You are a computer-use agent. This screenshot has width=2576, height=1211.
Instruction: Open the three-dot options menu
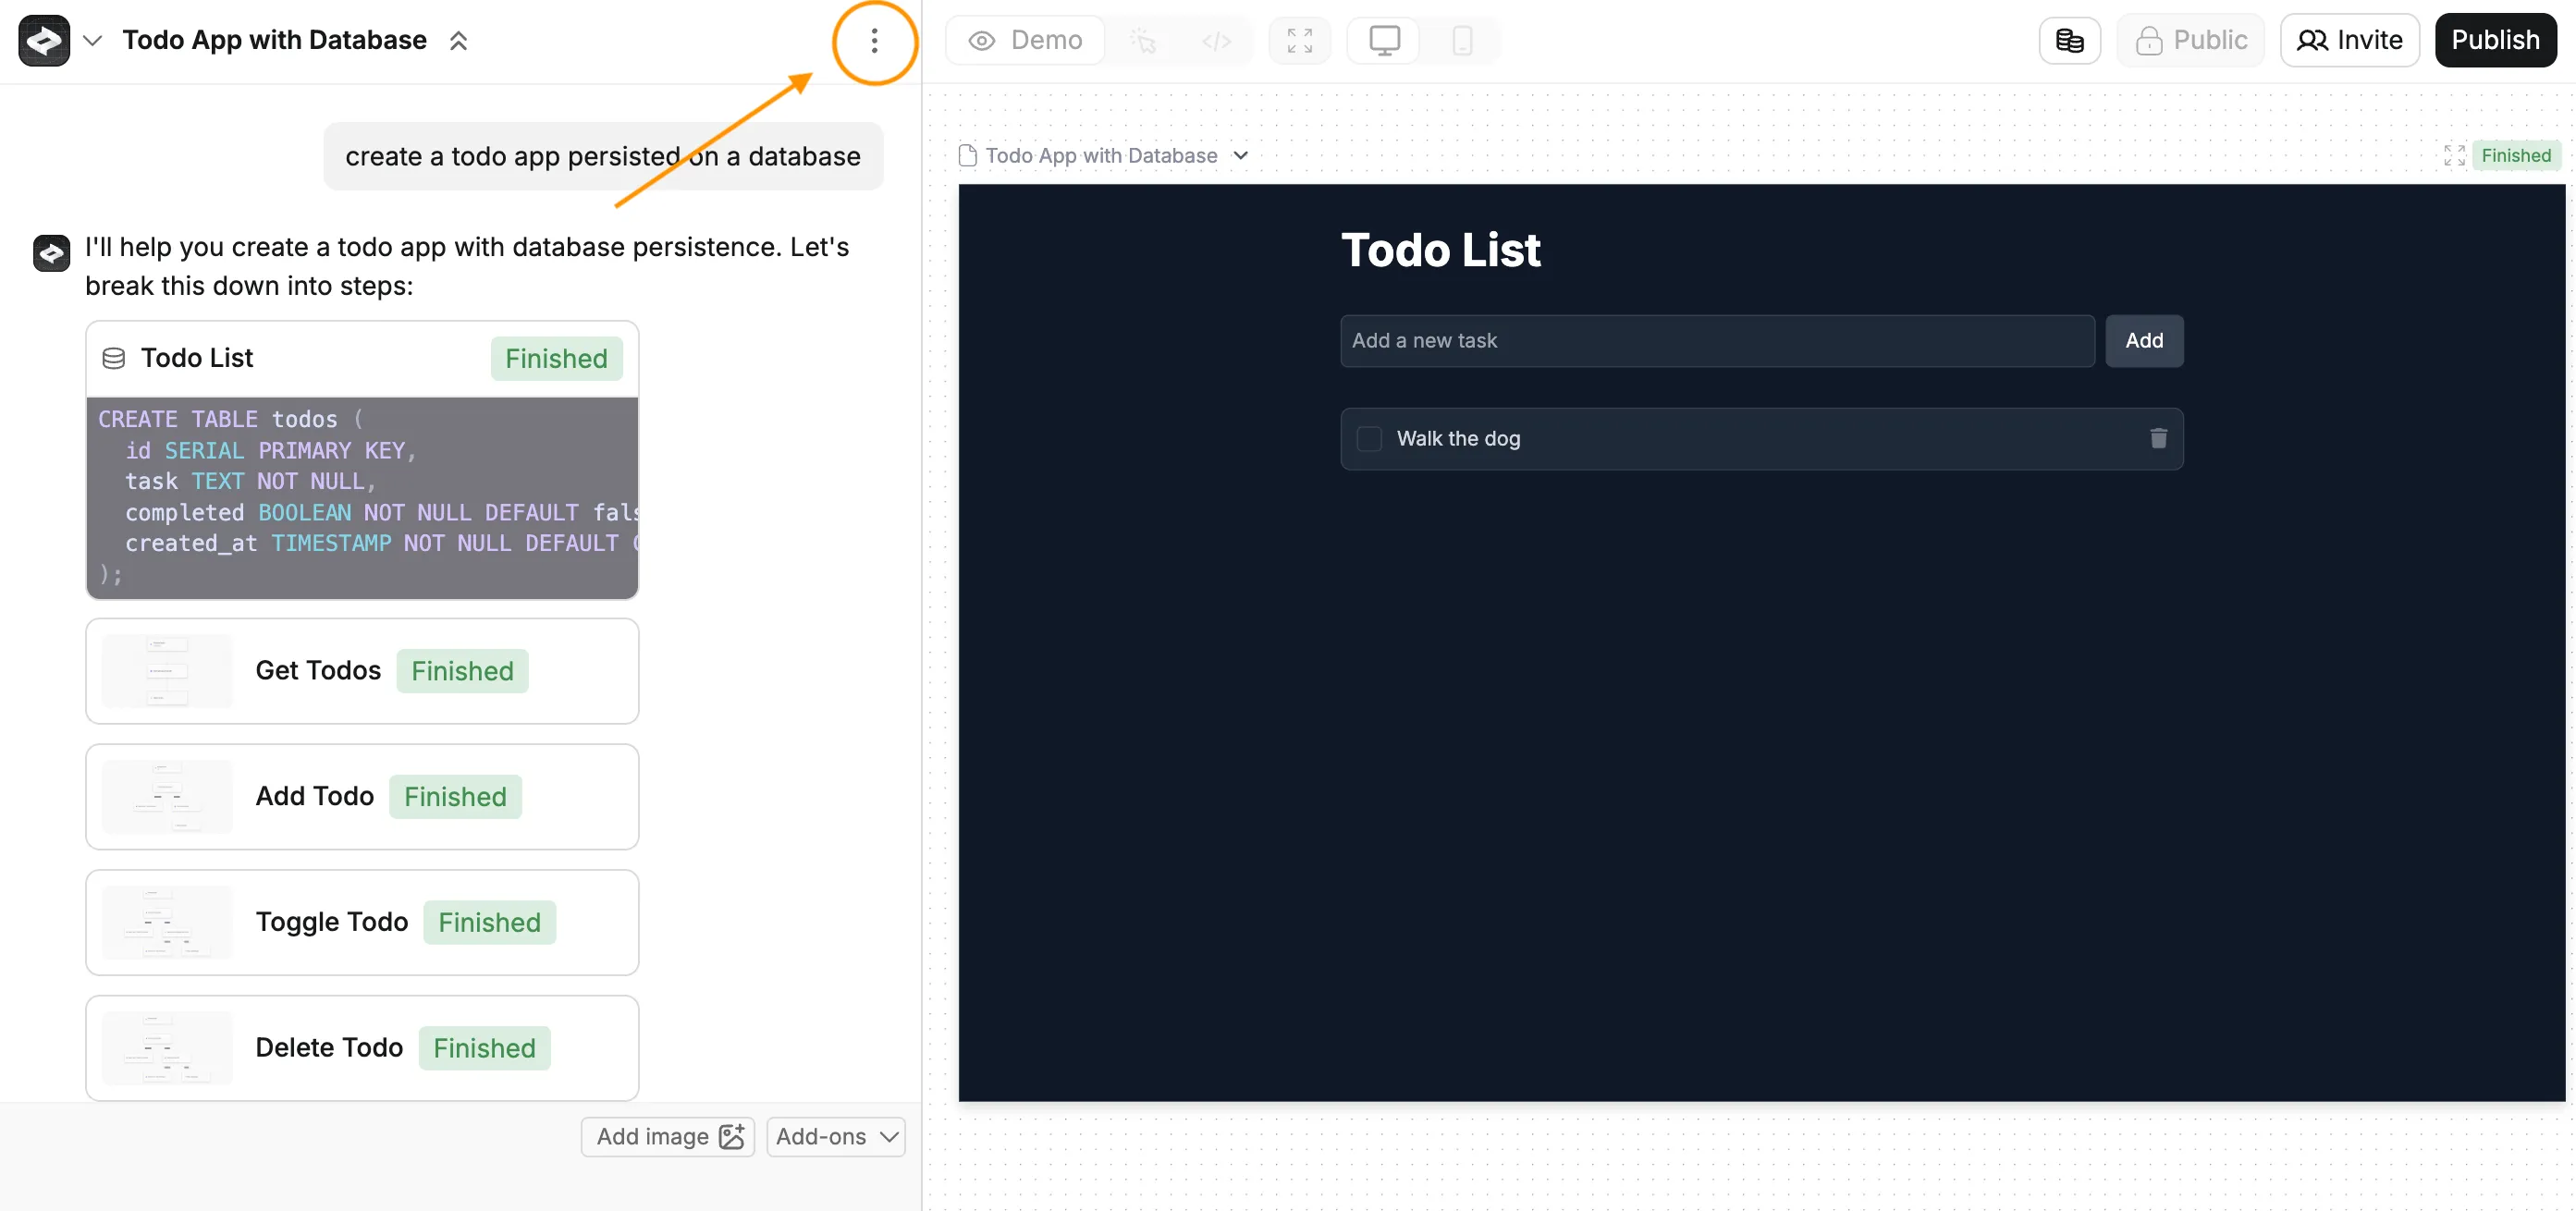tap(874, 41)
